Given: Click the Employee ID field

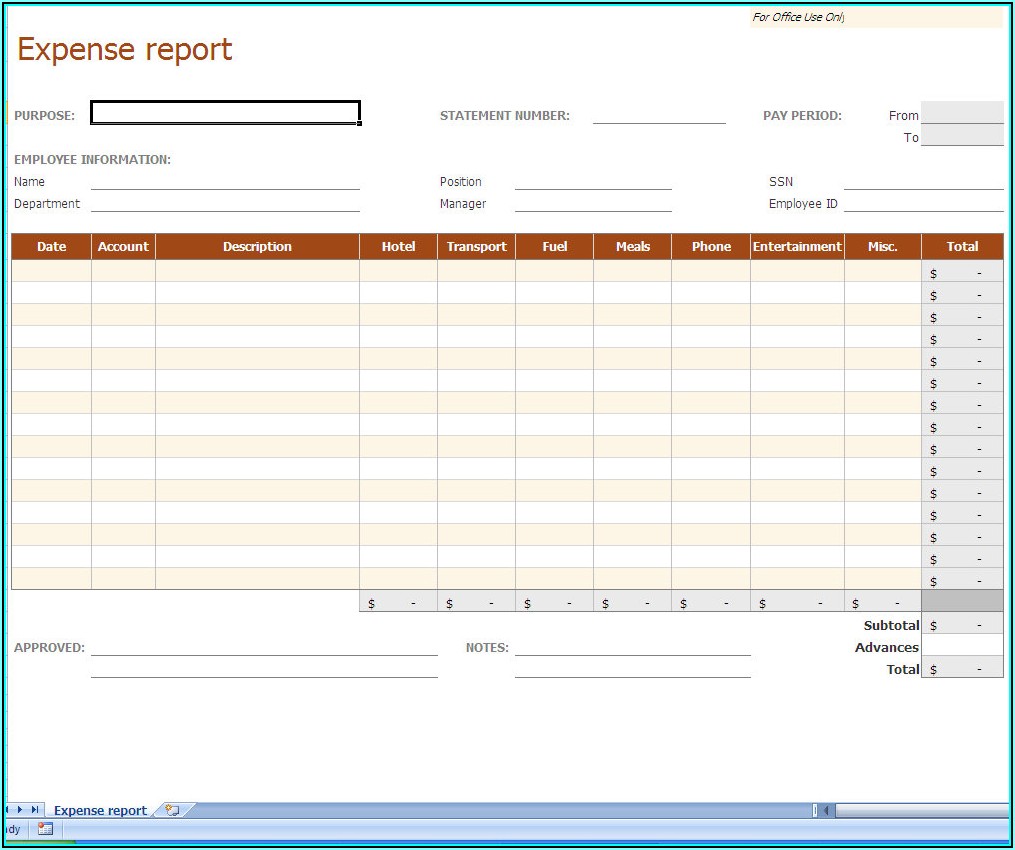Looking at the screenshot, I should pyautogui.click(x=923, y=203).
